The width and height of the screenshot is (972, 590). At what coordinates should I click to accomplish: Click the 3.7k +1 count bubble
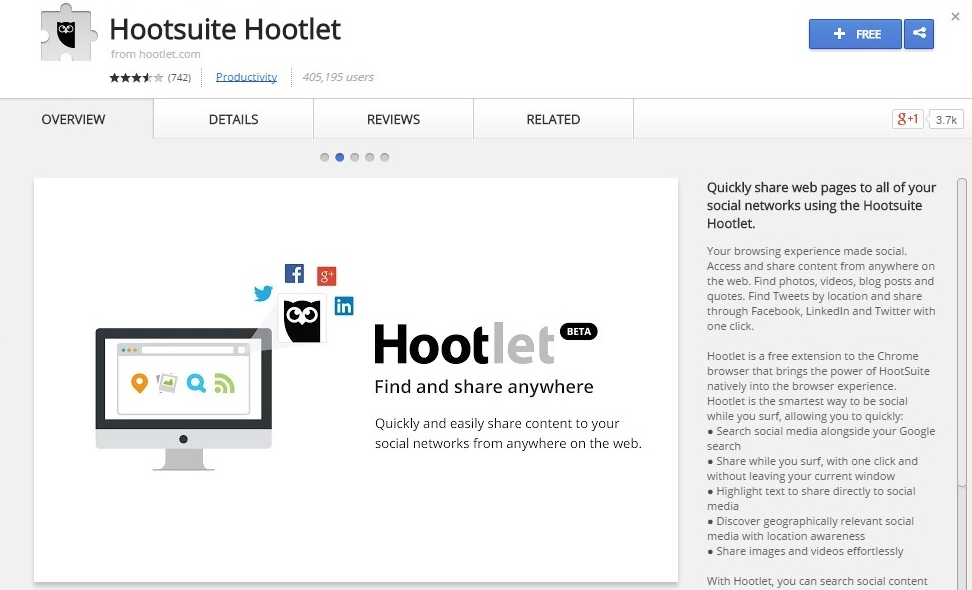[946, 120]
